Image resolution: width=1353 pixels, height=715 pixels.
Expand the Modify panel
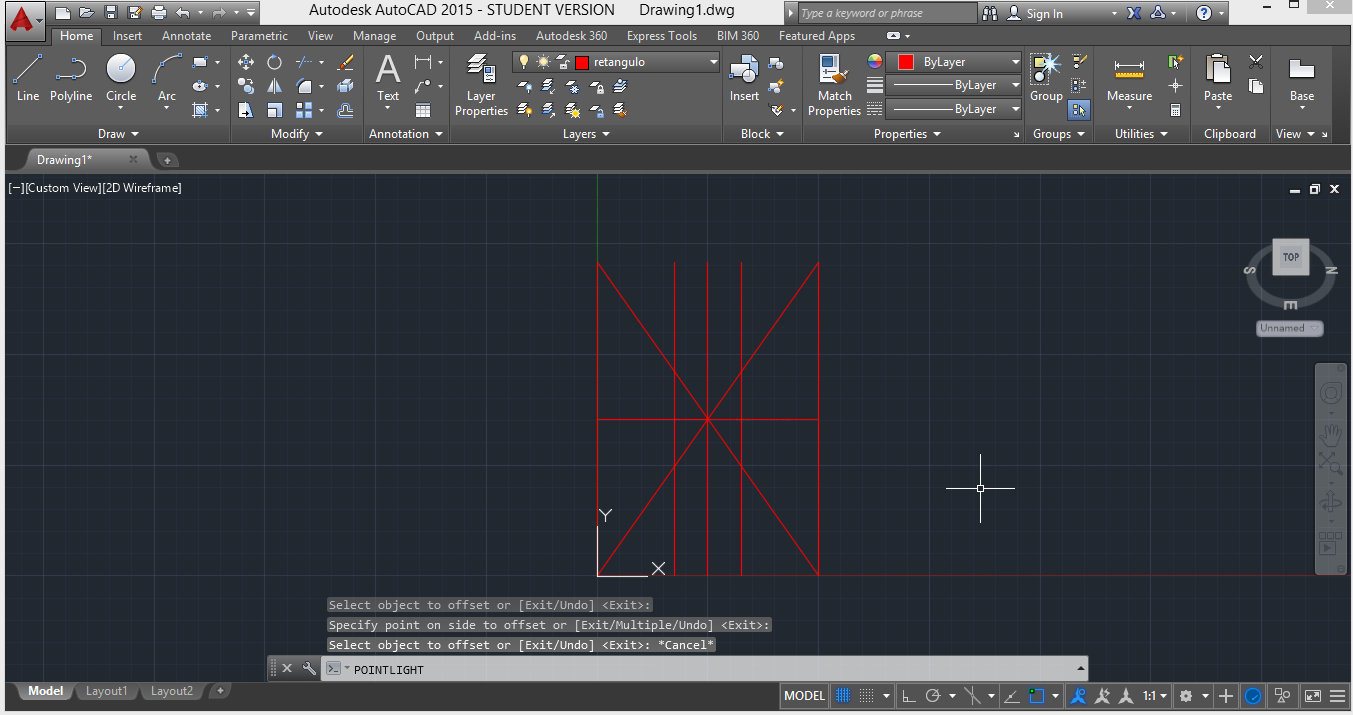[x=297, y=134]
